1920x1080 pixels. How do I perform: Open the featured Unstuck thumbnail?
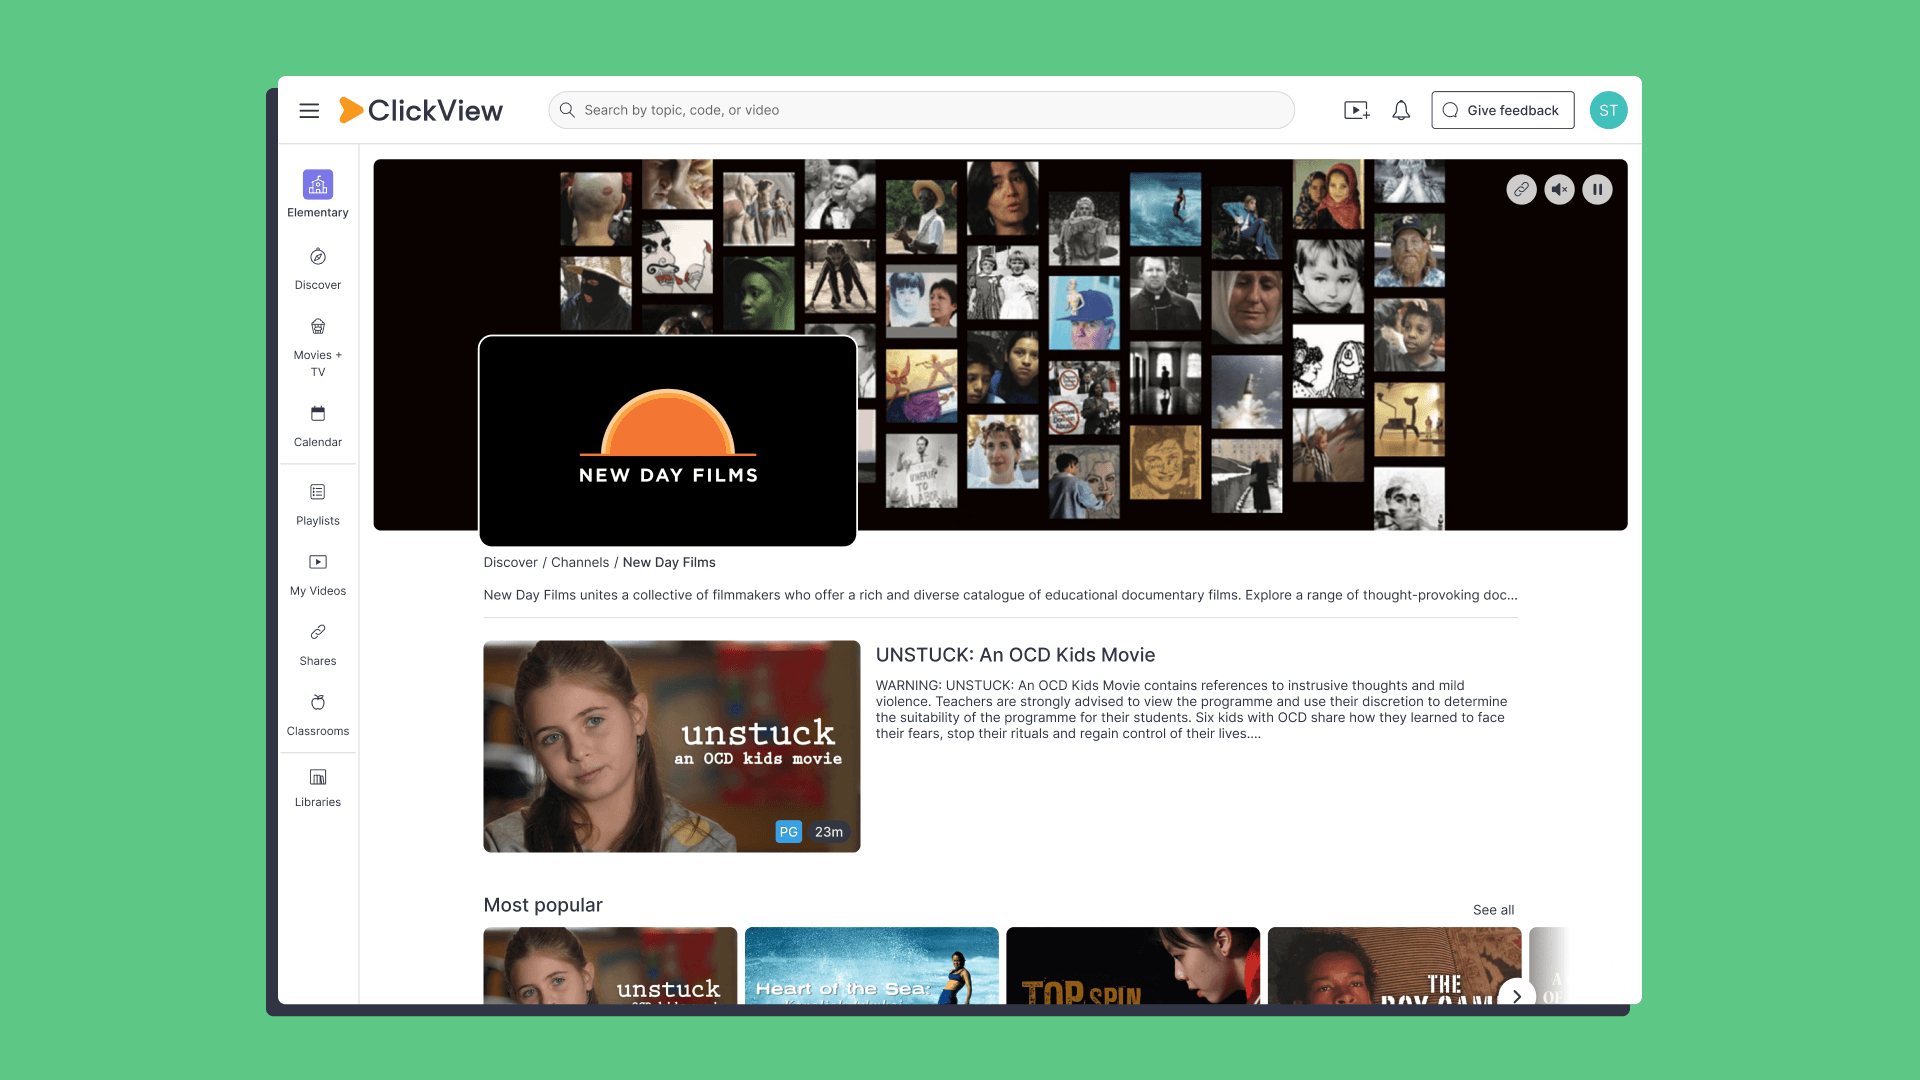point(672,746)
